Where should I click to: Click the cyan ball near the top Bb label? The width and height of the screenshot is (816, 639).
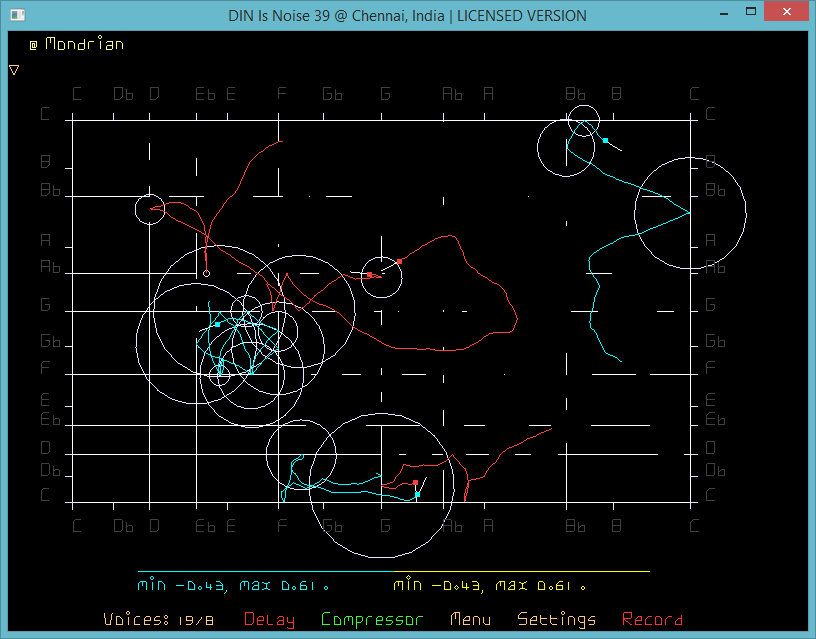pos(605,141)
